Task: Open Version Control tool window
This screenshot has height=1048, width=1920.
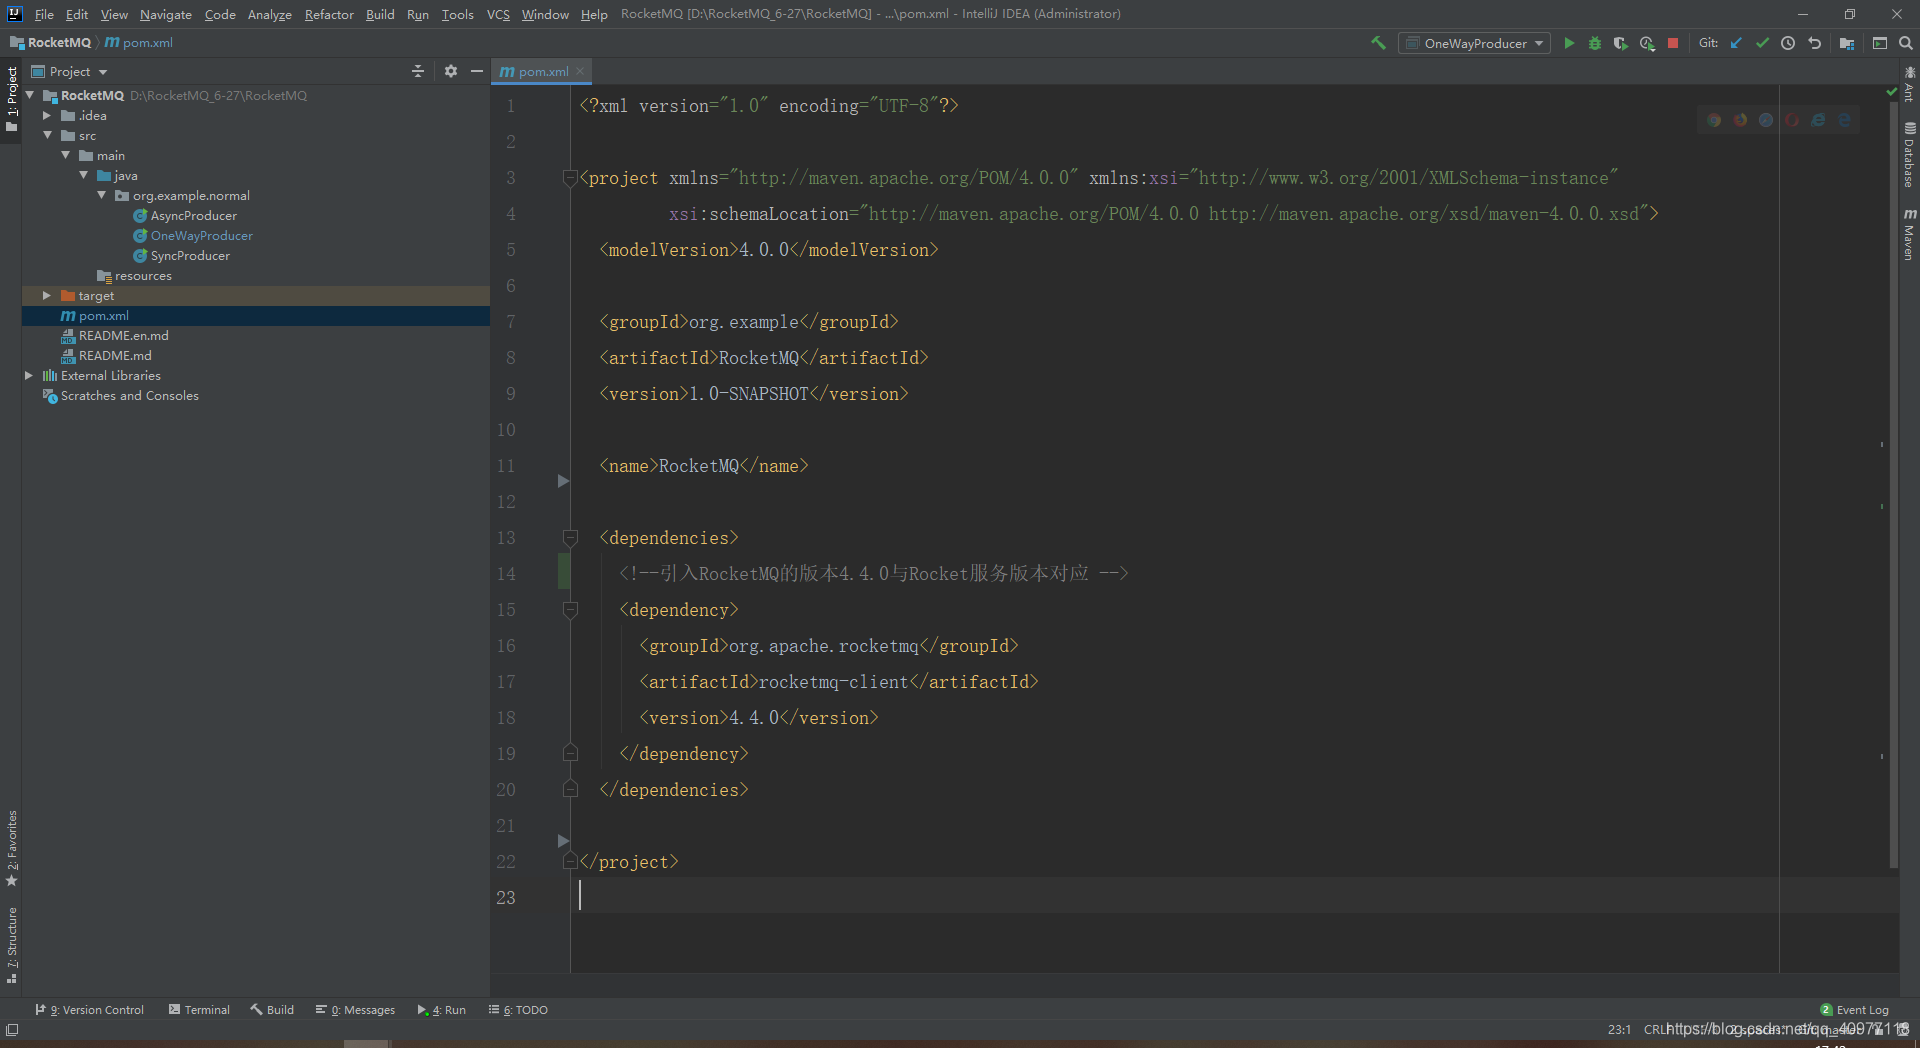Action: click(x=90, y=1010)
